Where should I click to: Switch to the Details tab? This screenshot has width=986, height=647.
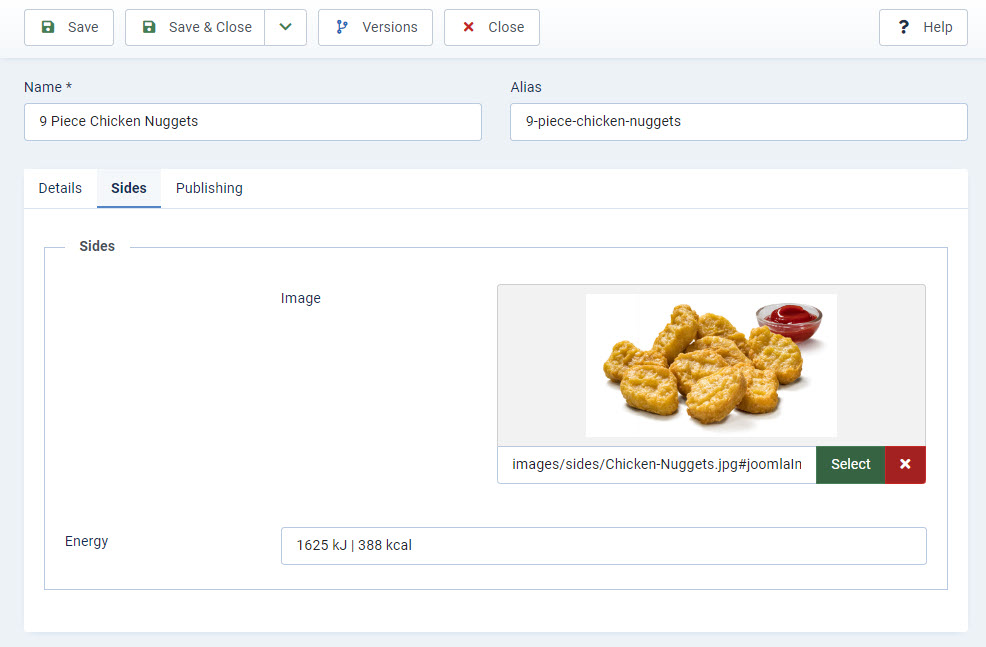point(60,188)
